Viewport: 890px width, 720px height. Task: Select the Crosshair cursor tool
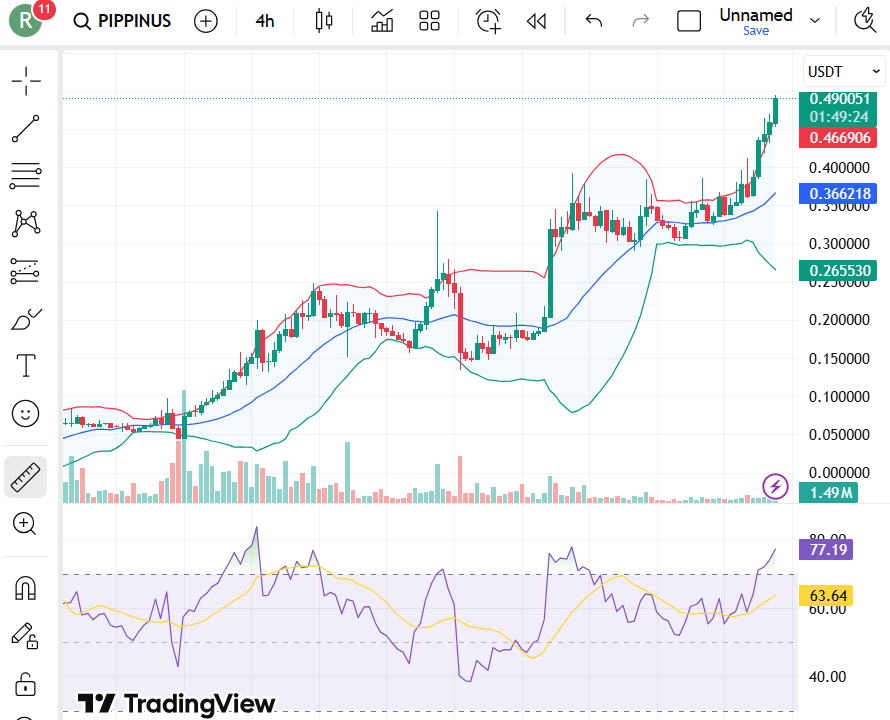point(25,81)
